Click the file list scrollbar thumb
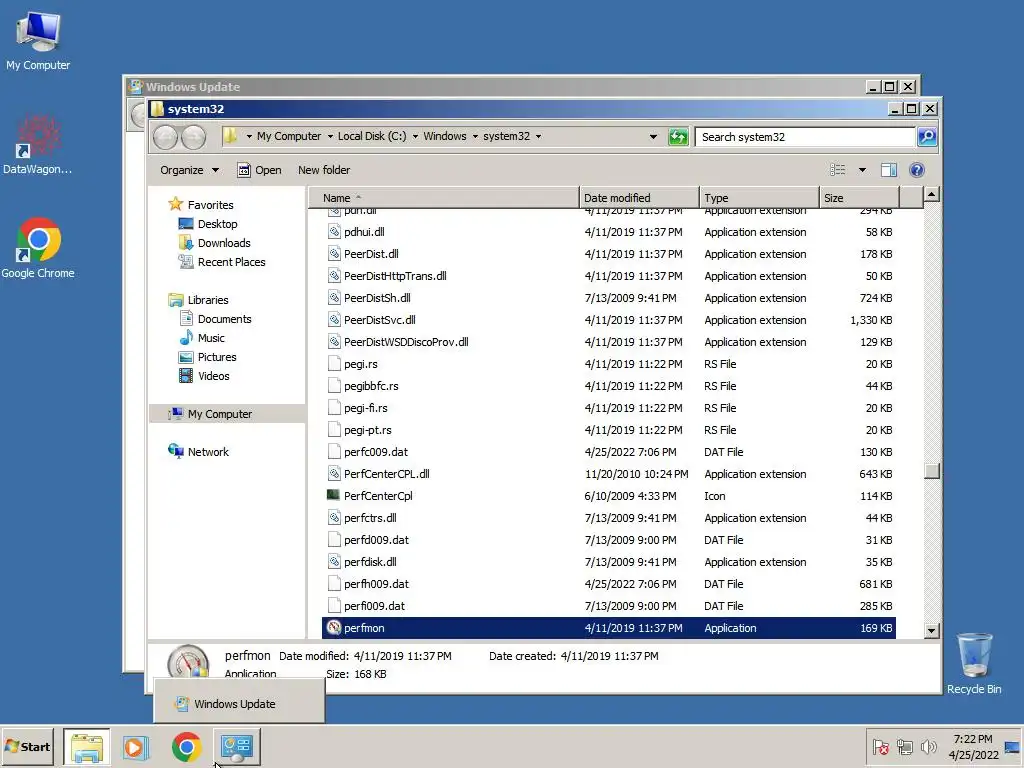The image size is (1024, 768). pyautogui.click(x=932, y=470)
